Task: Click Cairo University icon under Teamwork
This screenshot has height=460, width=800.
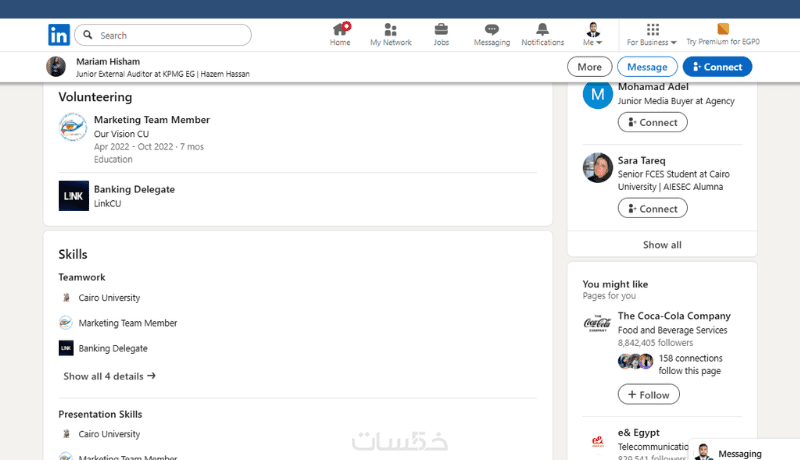Action: 66,297
